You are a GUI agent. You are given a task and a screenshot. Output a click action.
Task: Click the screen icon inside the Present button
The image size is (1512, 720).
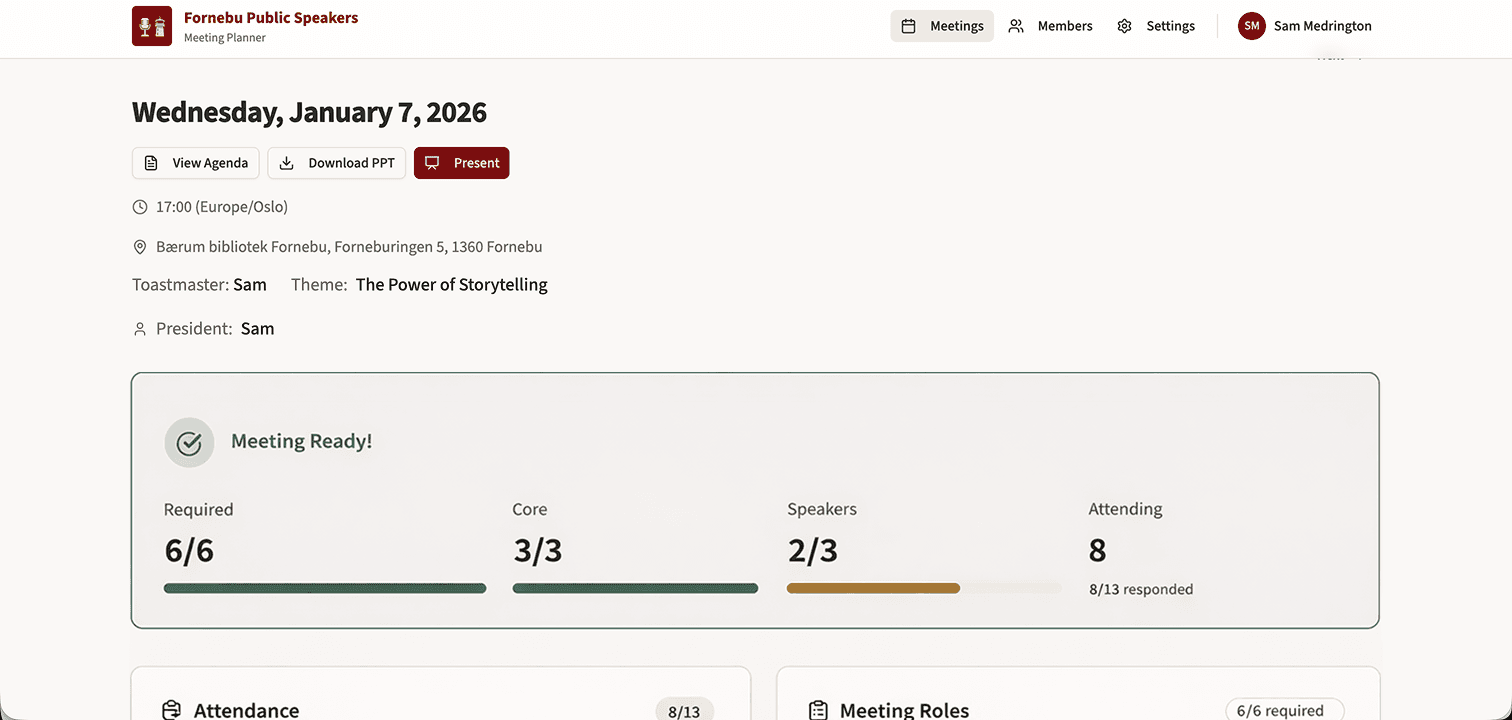point(431,162)
